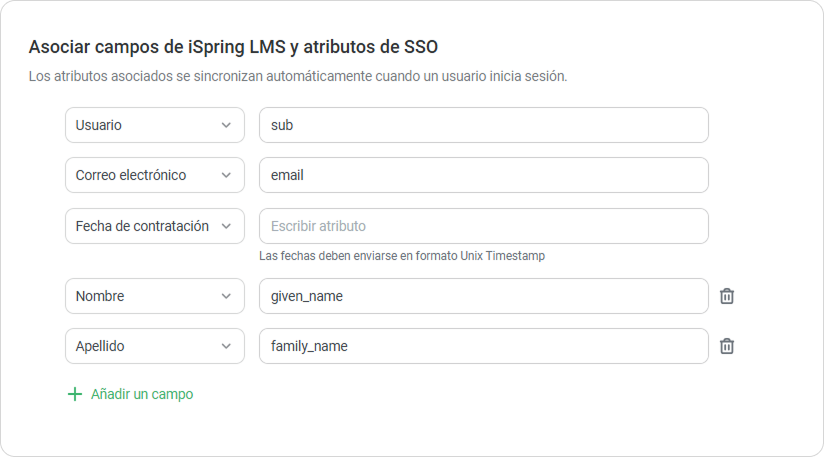The width and height of the screenshot is (824, 457).
Task: Expand the Correo electrónico dropdown
Action: point(155,175)
